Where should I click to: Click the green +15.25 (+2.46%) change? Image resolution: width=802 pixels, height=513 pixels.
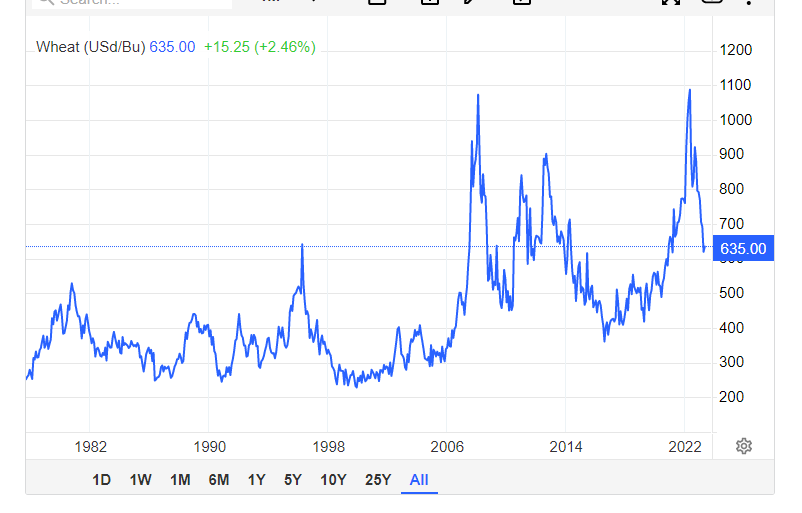[x=260, y=47]
